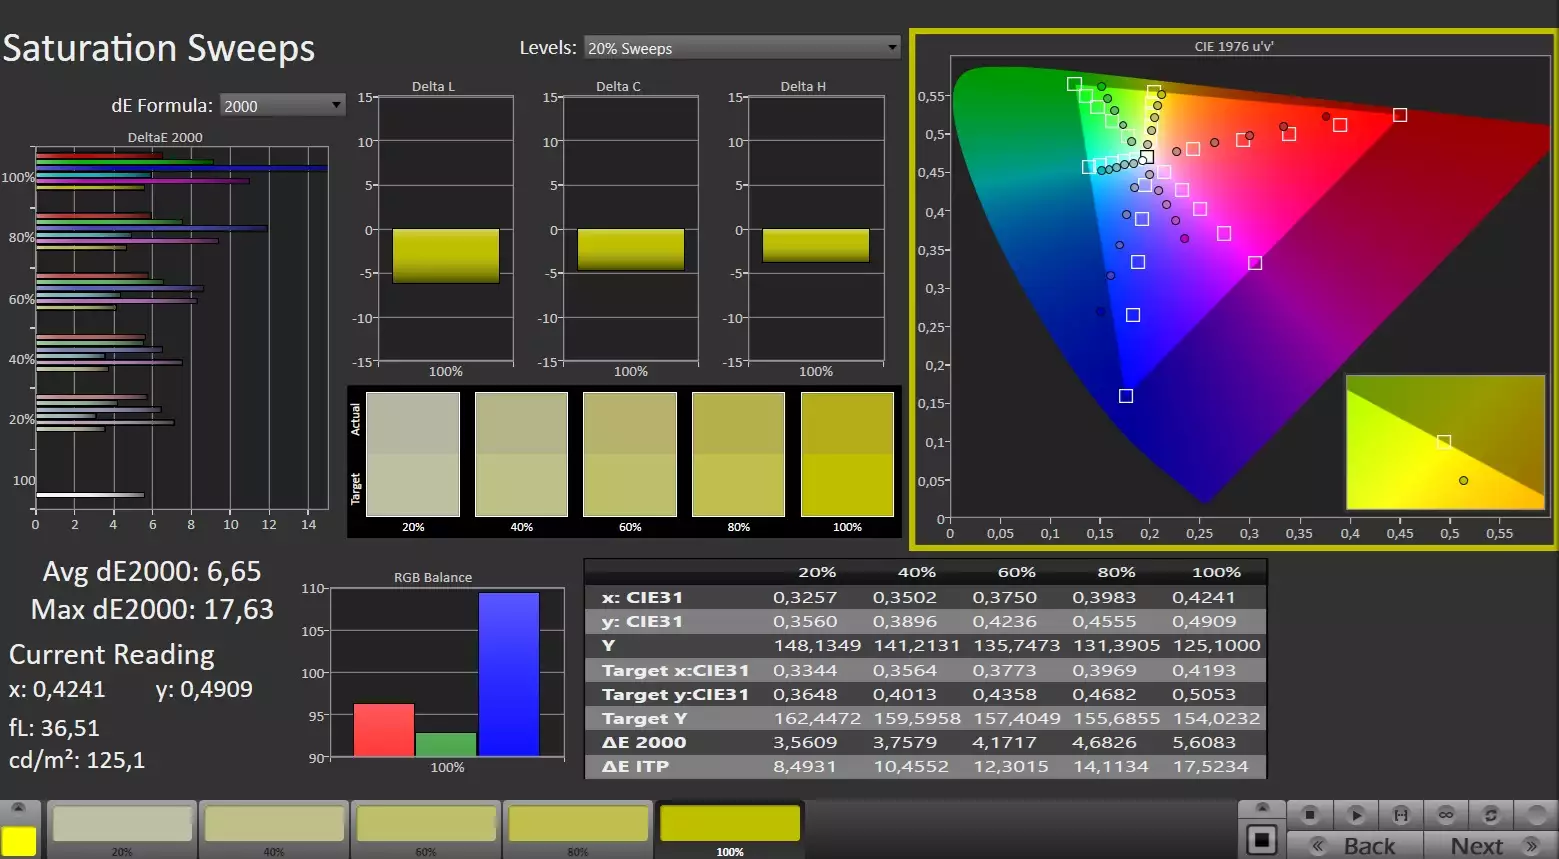Click the continuous read infinity icon
The height and width of the screenshot is (859, 1559).
[1446, 815]
